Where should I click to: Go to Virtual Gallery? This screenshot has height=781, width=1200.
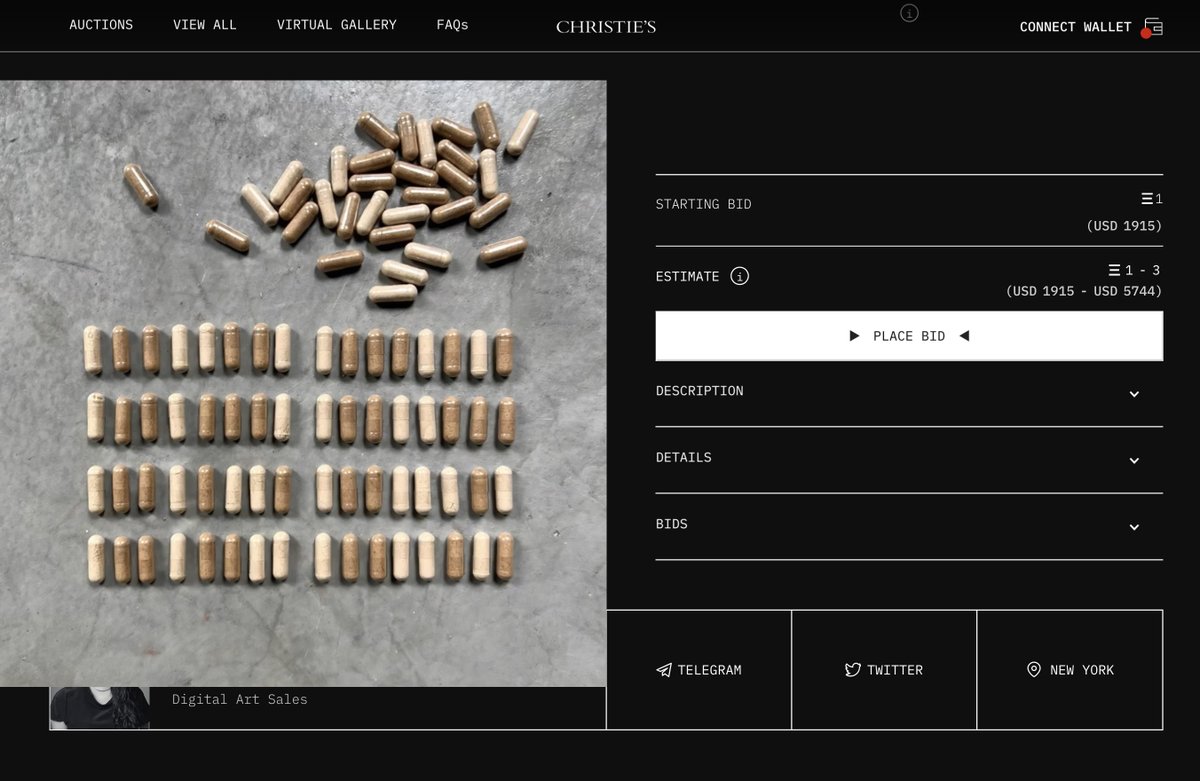[x=337, y=25]
